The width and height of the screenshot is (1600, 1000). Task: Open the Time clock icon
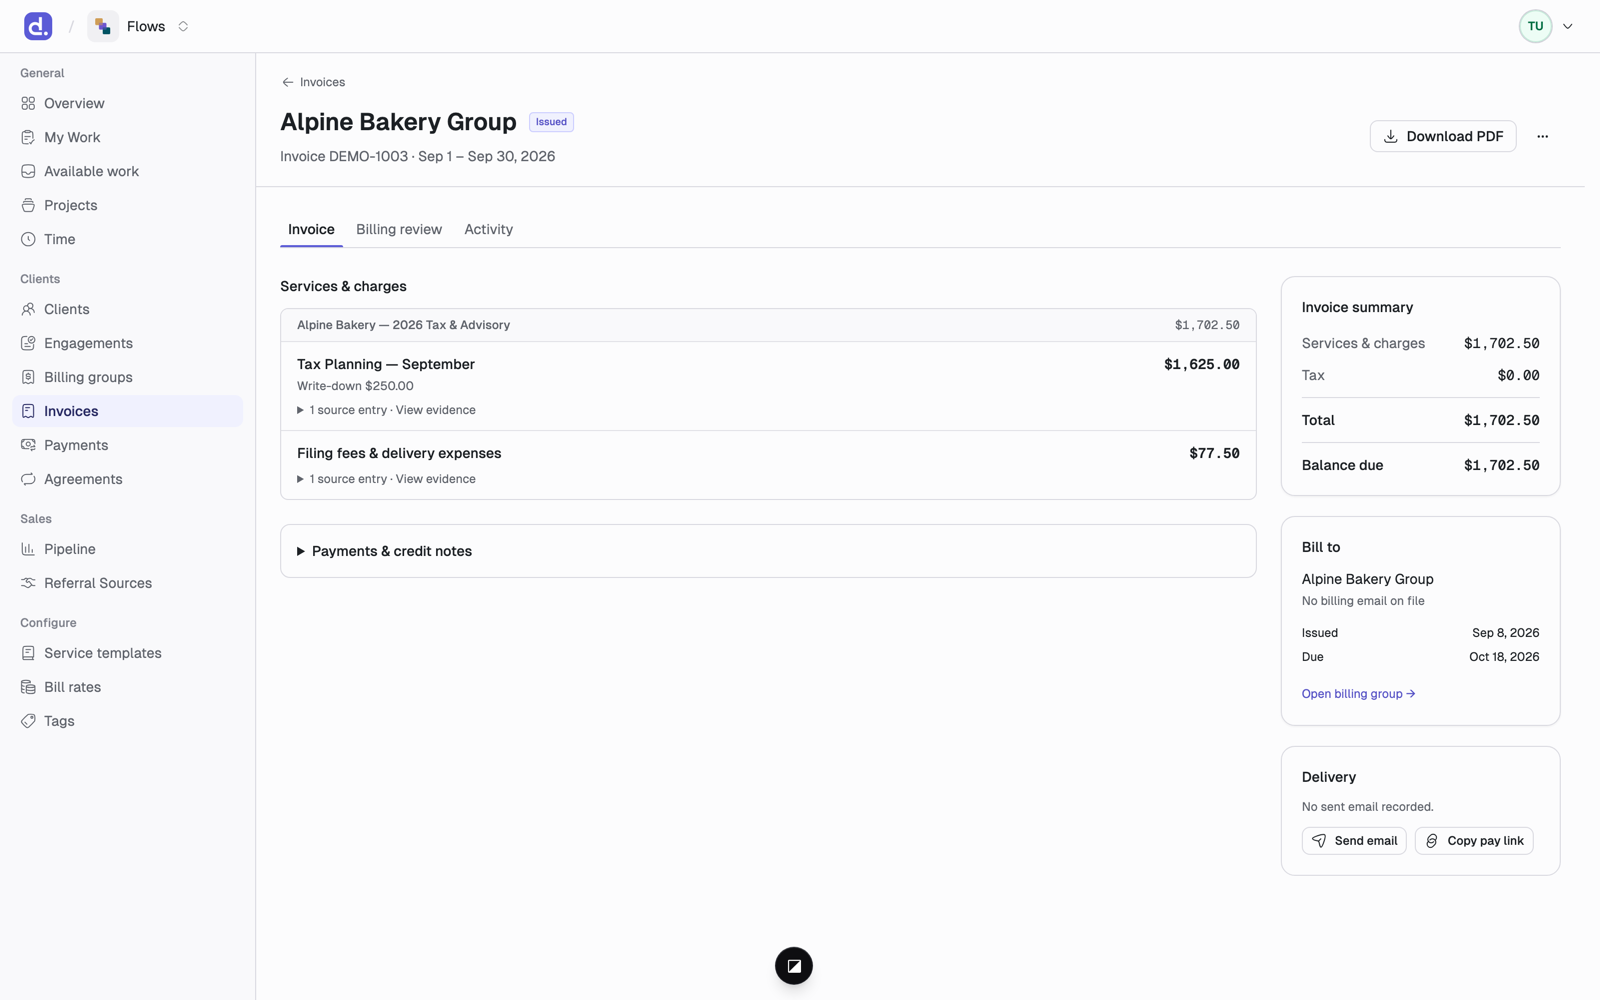[28, 239]
